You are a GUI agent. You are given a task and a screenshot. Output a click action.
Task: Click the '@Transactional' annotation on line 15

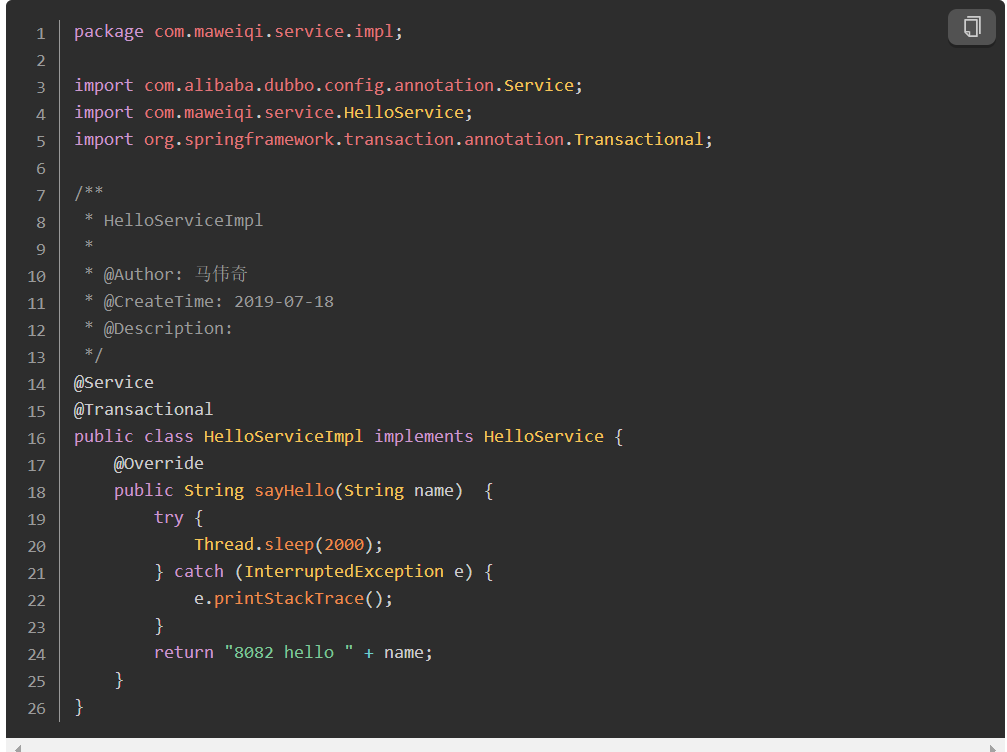[143, 409]
